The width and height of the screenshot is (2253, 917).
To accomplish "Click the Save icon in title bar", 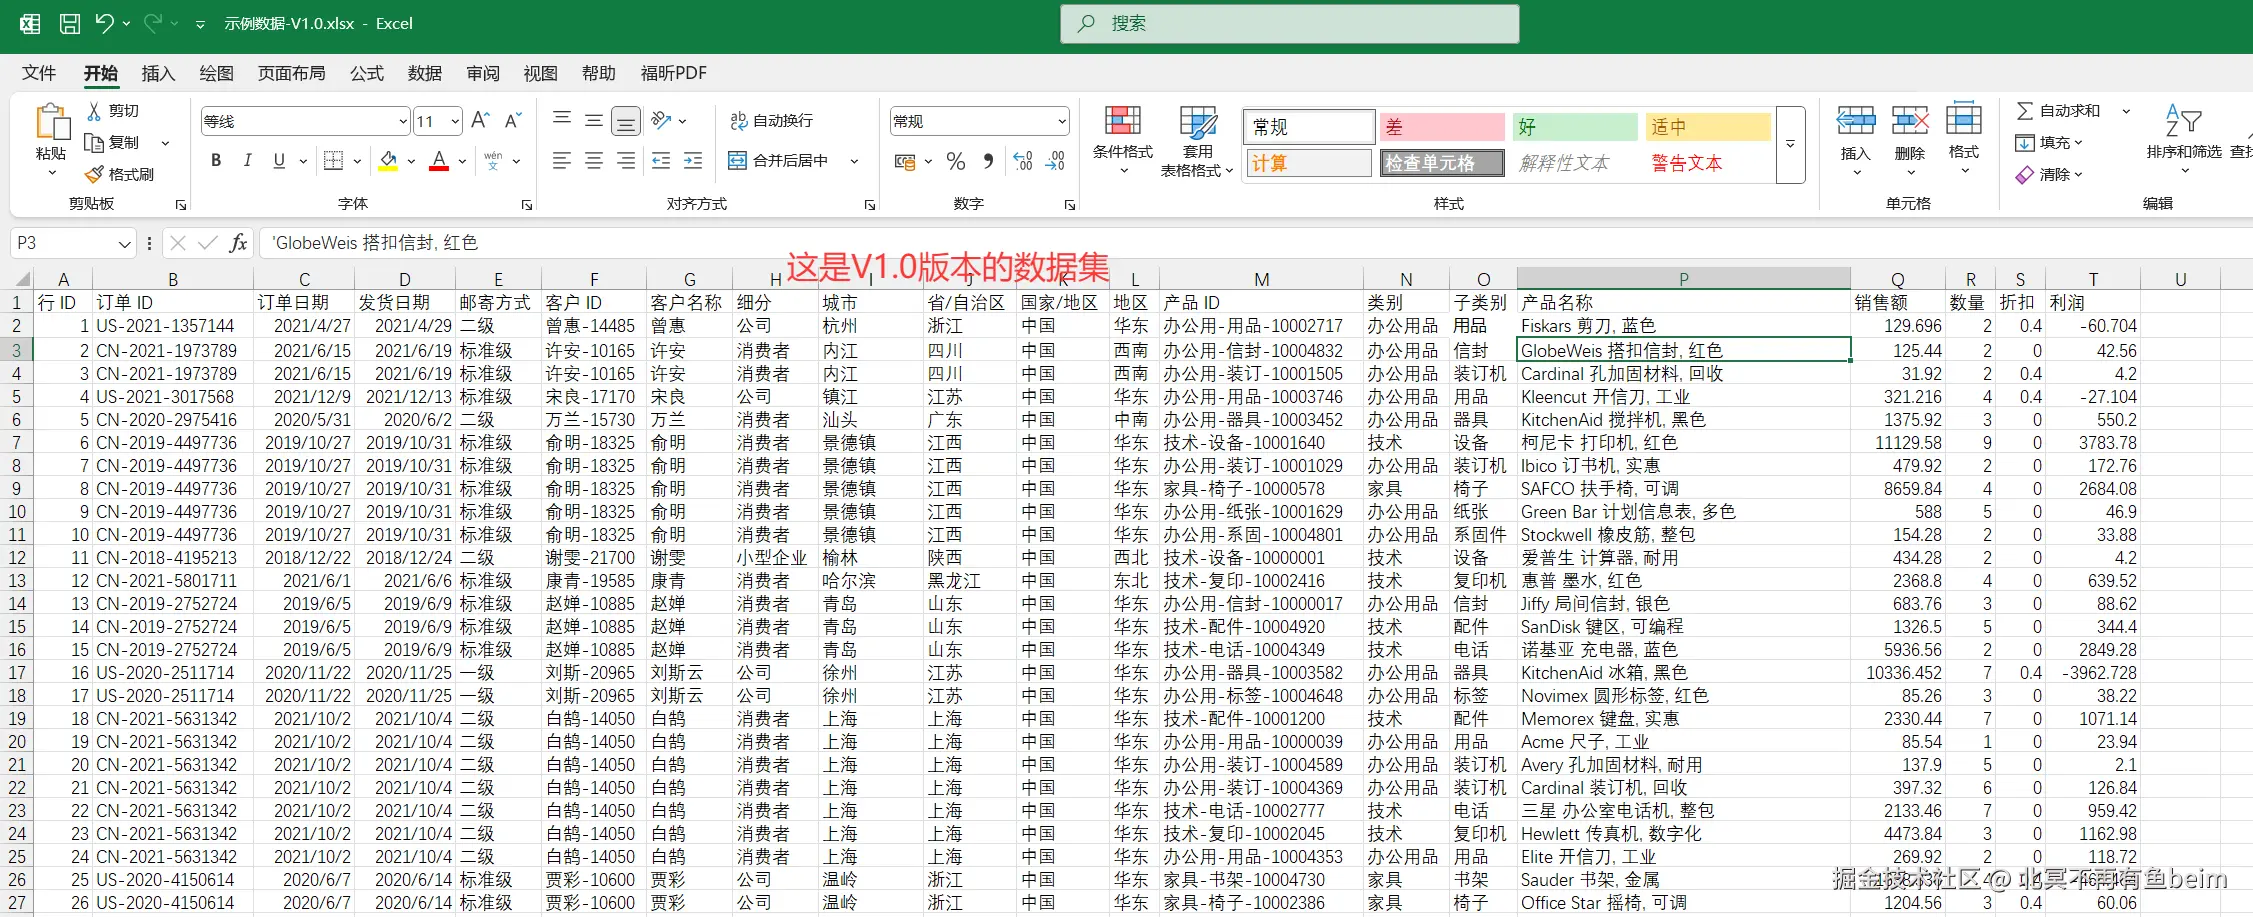I will point(70,23).
